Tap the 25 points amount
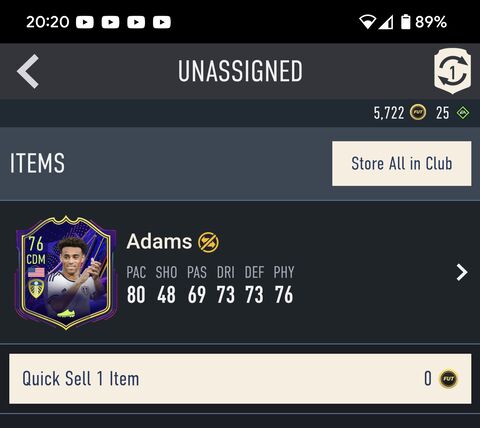Image resolution: width=480 pixels, height=428 pixels. tap(442, 113)
